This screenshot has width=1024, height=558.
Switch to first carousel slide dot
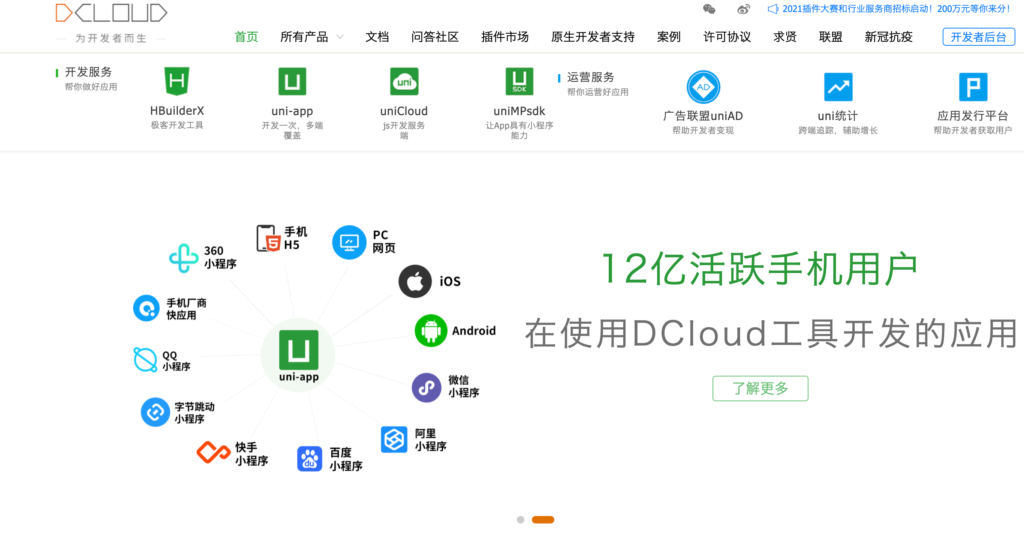click(x=520, y=520)
